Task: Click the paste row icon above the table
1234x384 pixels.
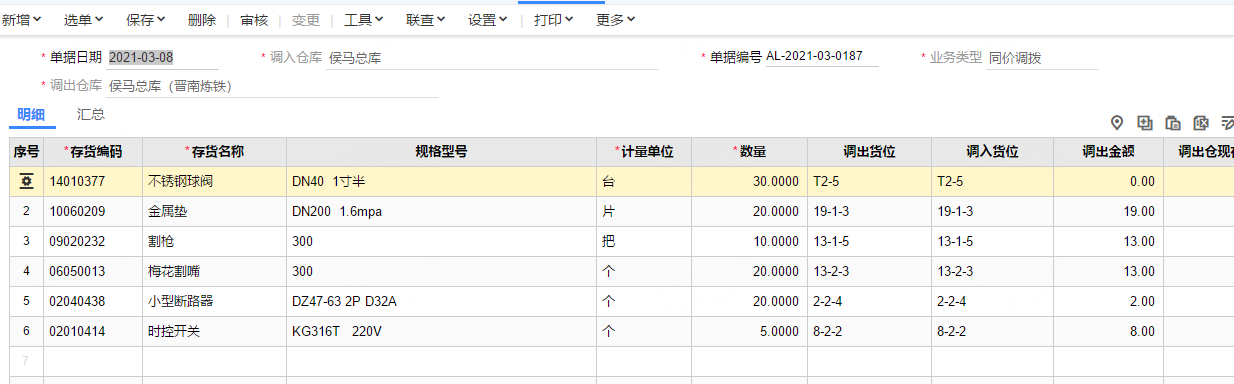Action: pos(1173,122)
